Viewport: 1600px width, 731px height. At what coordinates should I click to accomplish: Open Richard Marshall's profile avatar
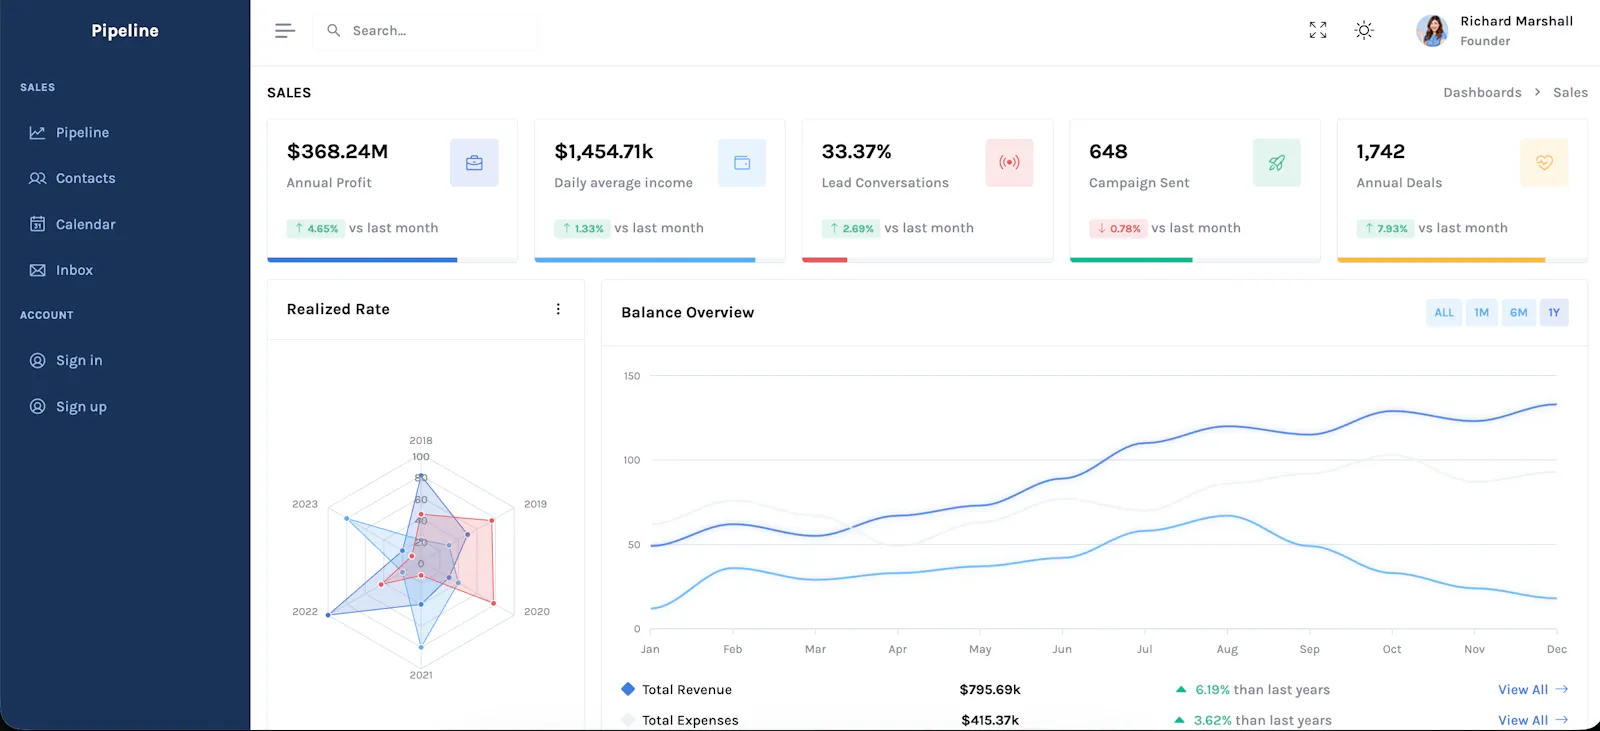1432,31
